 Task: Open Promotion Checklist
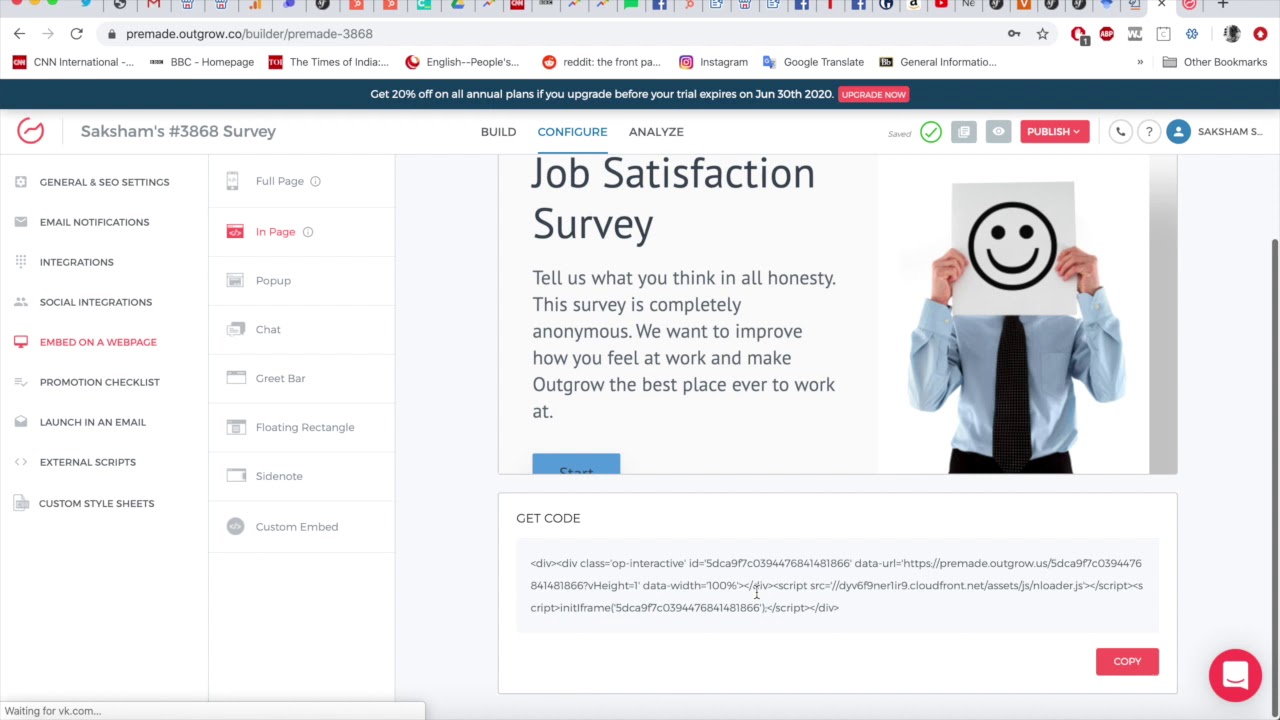click(99, 382)
